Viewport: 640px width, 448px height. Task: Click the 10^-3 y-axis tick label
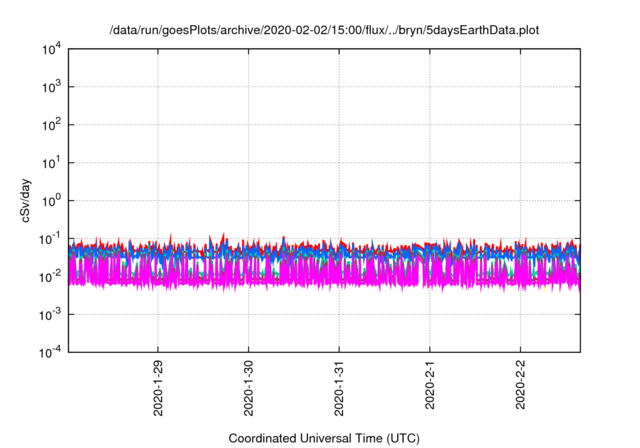(51, 315)
